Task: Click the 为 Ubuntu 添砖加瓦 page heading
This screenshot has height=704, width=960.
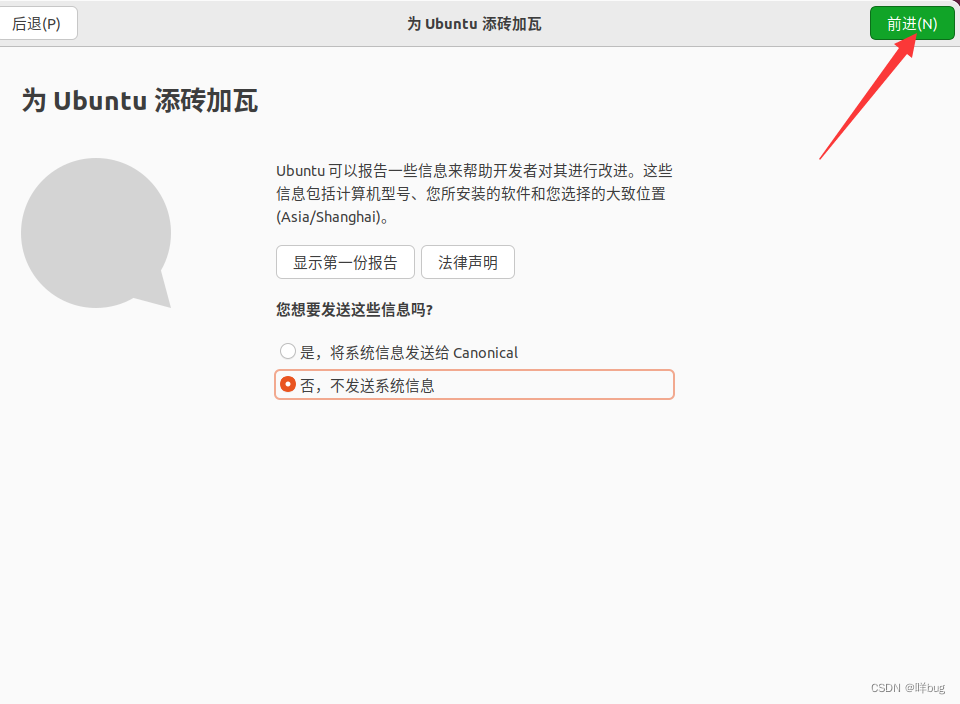Action: pos(140,100)
